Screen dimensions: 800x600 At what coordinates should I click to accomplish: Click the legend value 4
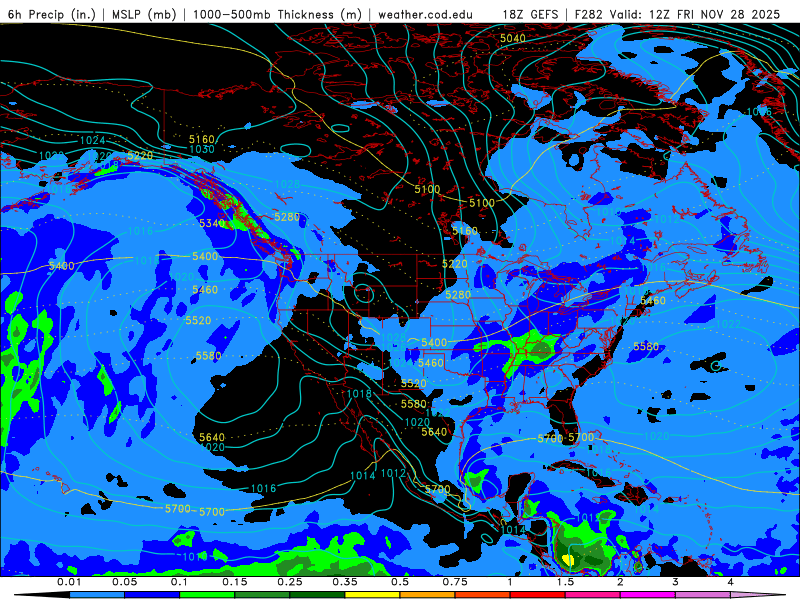[x=731, y=582]
